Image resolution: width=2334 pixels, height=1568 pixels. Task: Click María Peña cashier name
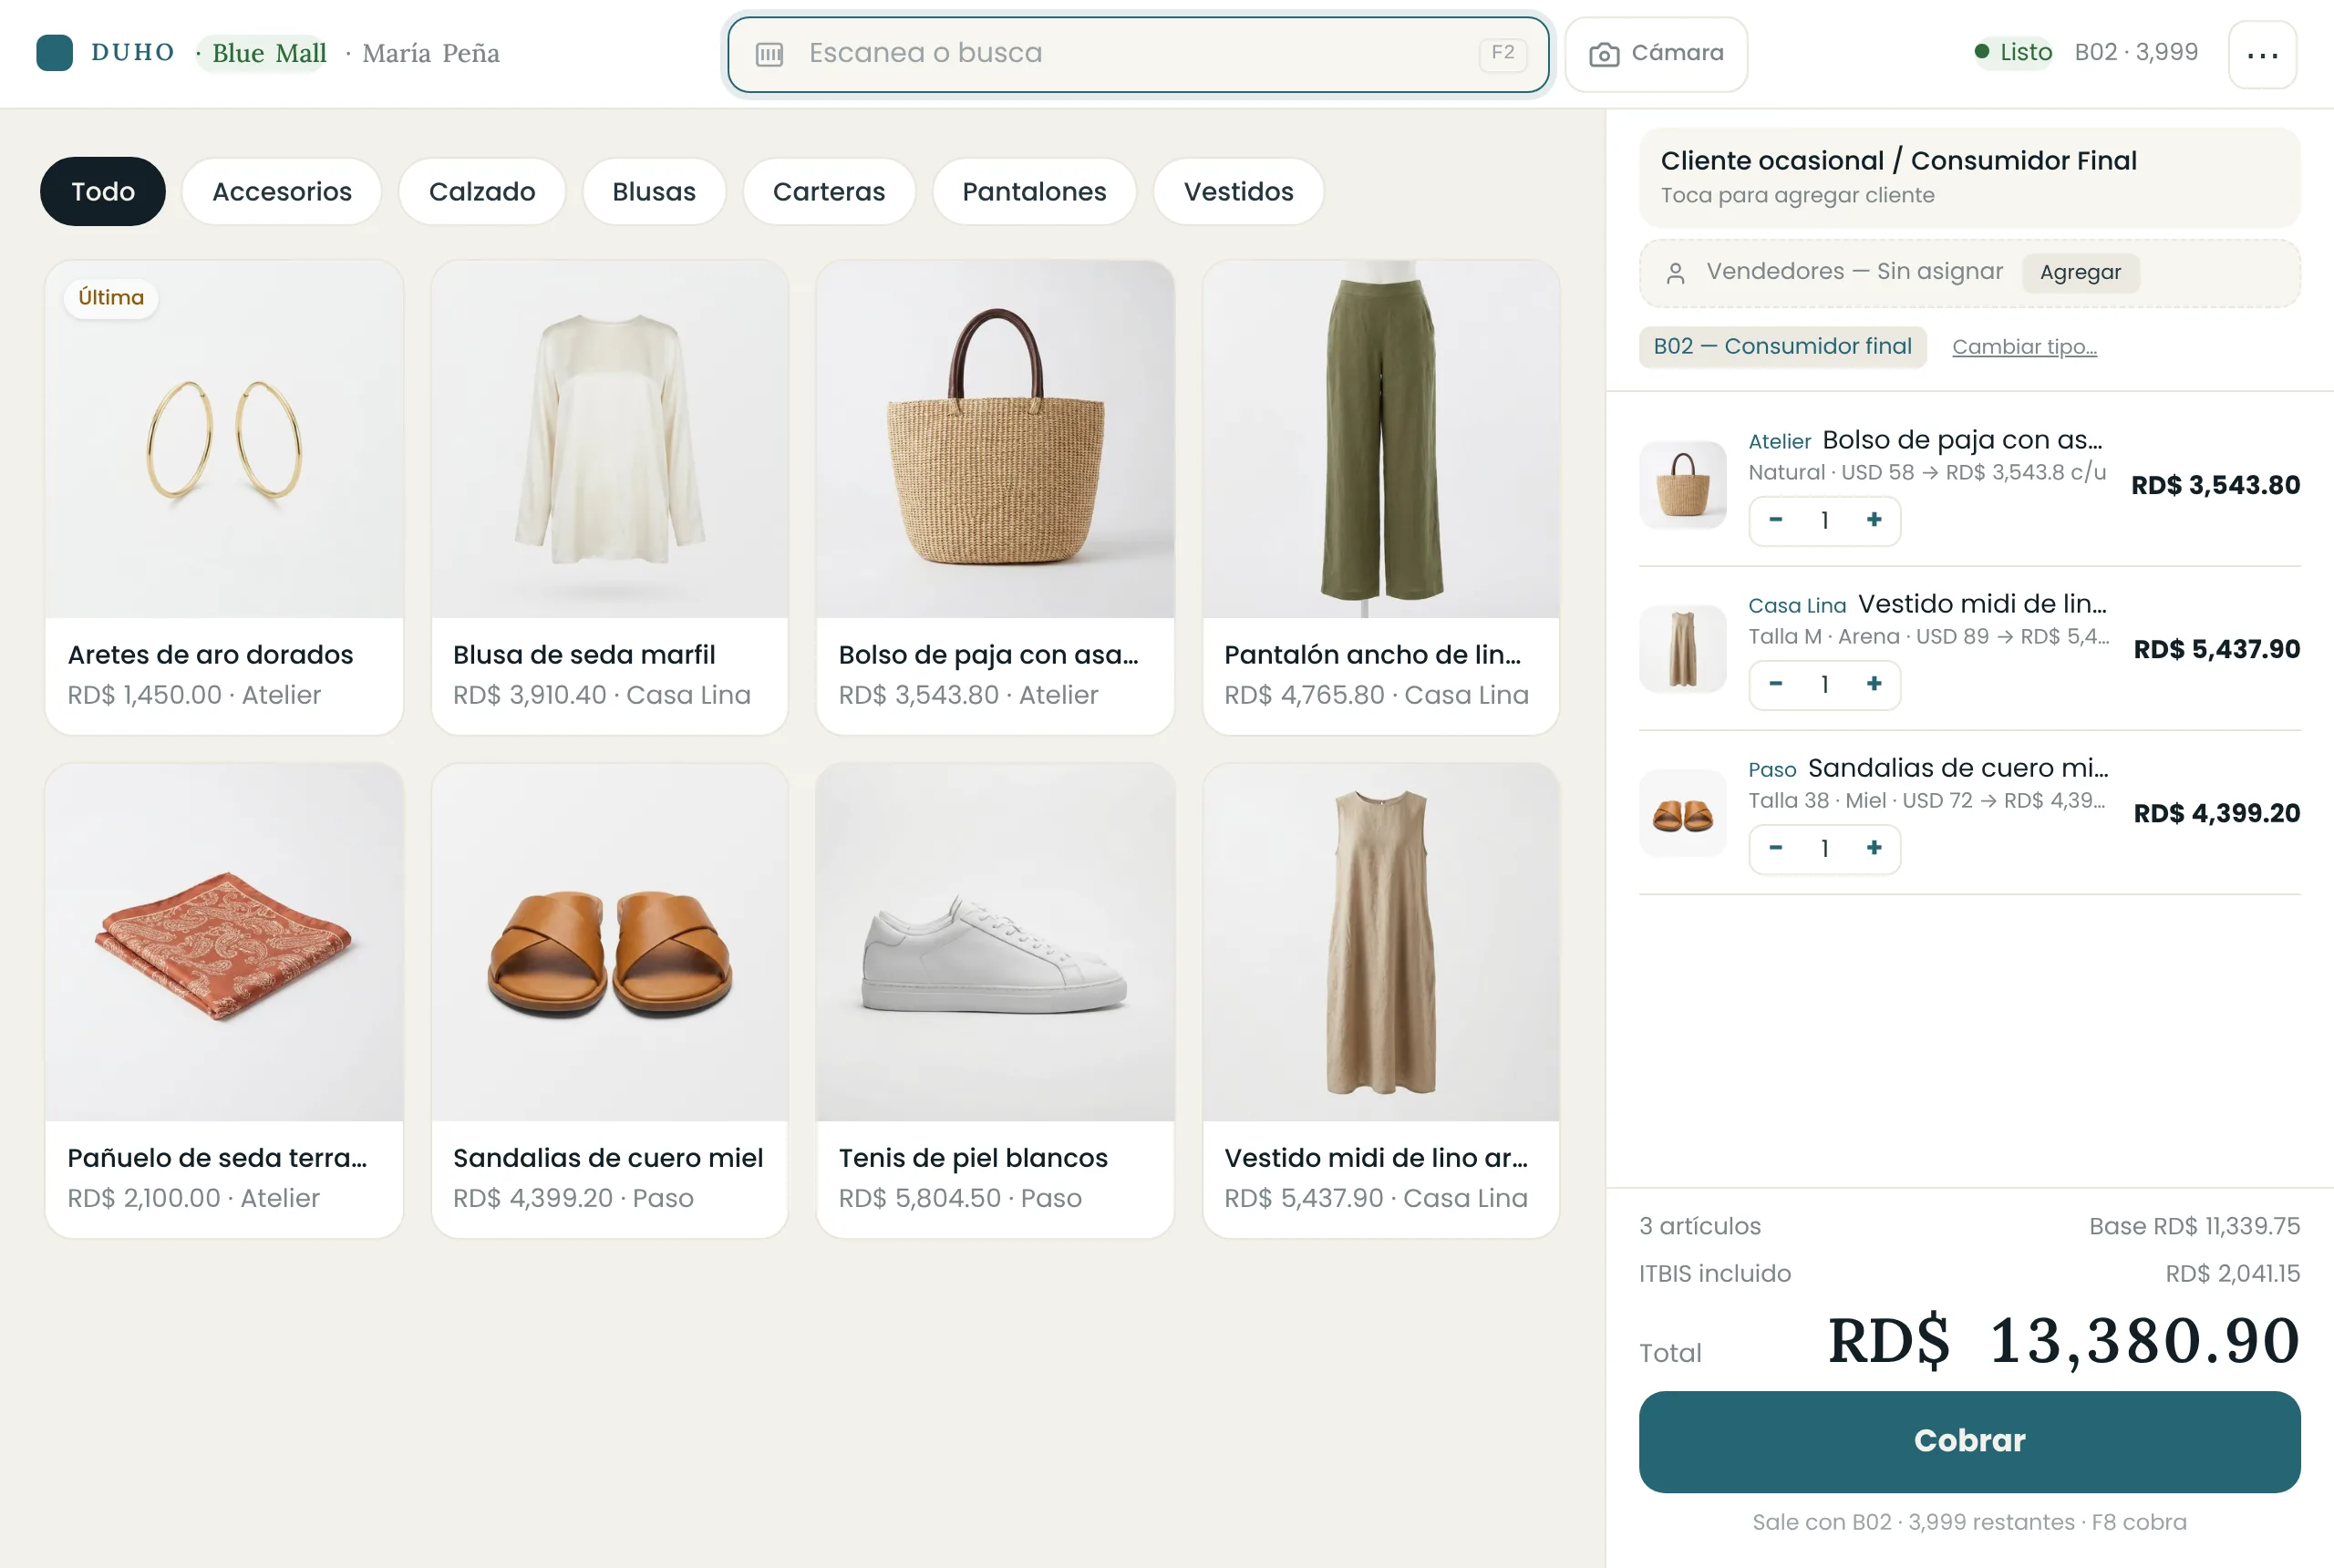point(431,53)
